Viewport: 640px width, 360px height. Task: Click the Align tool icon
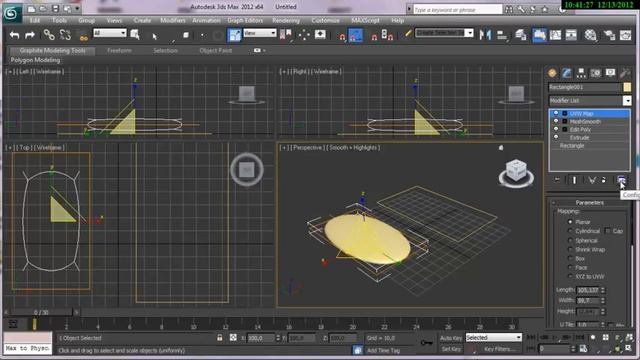click(502, 36)
